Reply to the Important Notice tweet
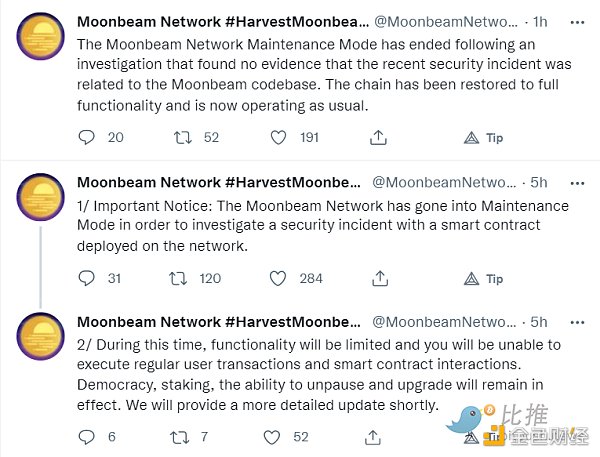This screenshot has width=600, height=457. point(87,279)
